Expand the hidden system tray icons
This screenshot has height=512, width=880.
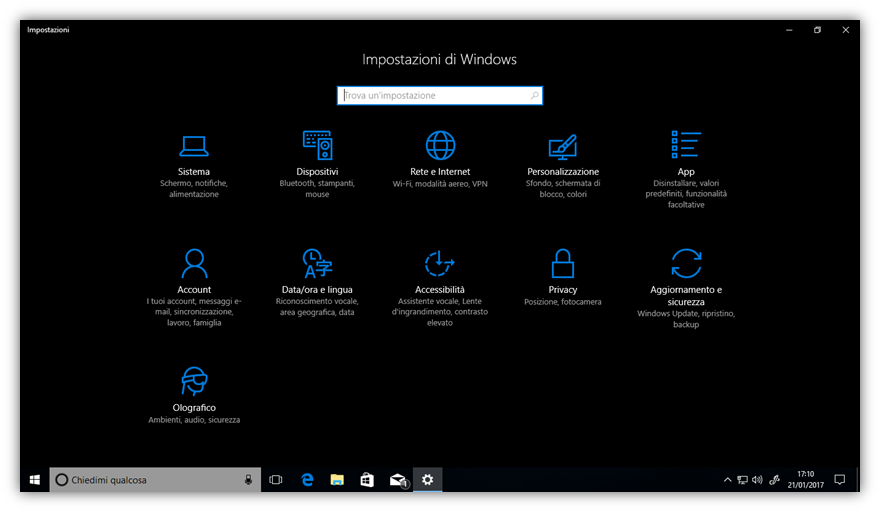(727, 480)
